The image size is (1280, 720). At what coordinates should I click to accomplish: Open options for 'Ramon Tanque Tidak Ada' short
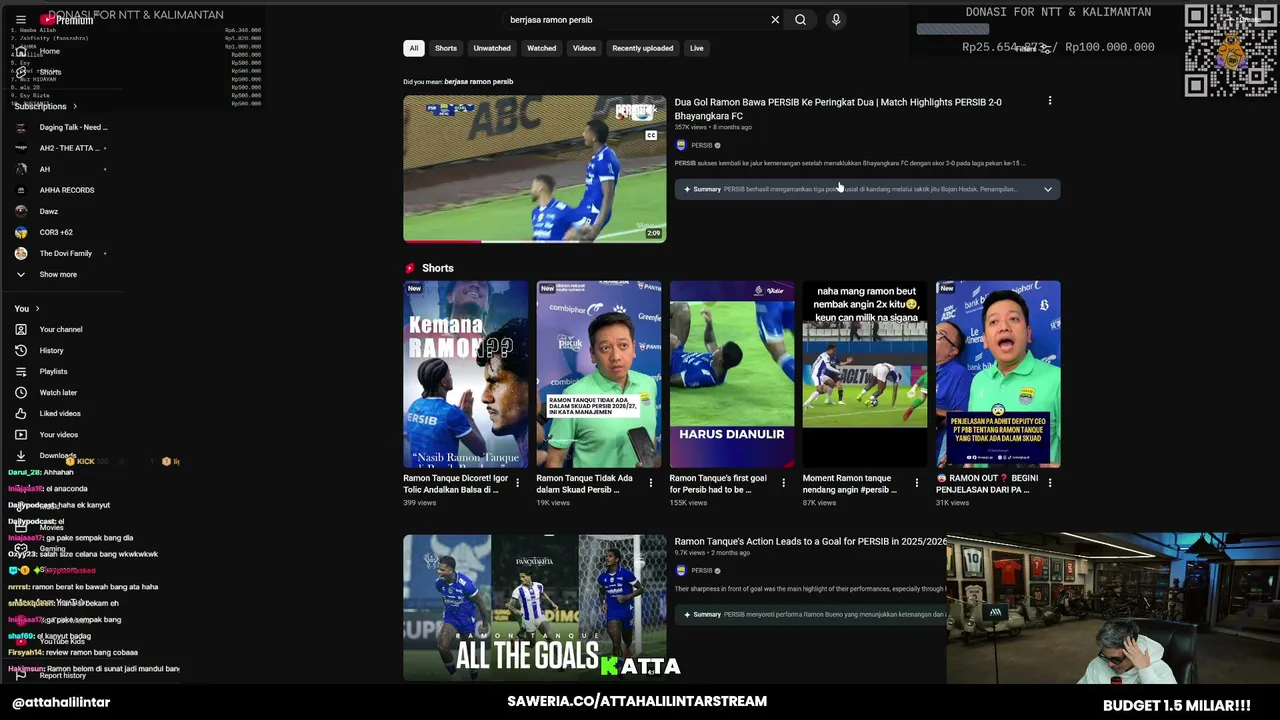[x=650, y=484]
